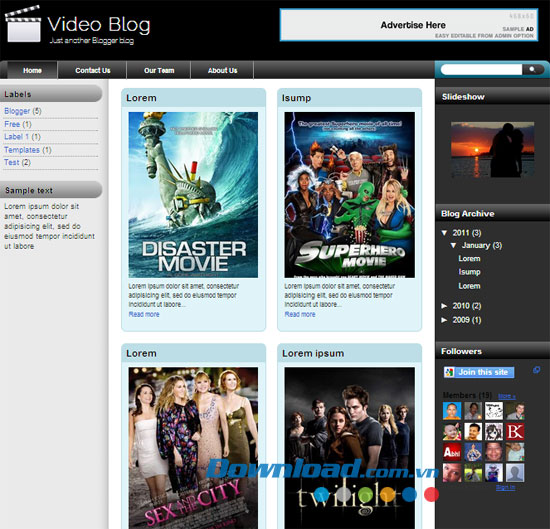Open Isump in the Blog Archive list
Image resolution: width=550 pixels, height=529 pixels.
[469, 272]
